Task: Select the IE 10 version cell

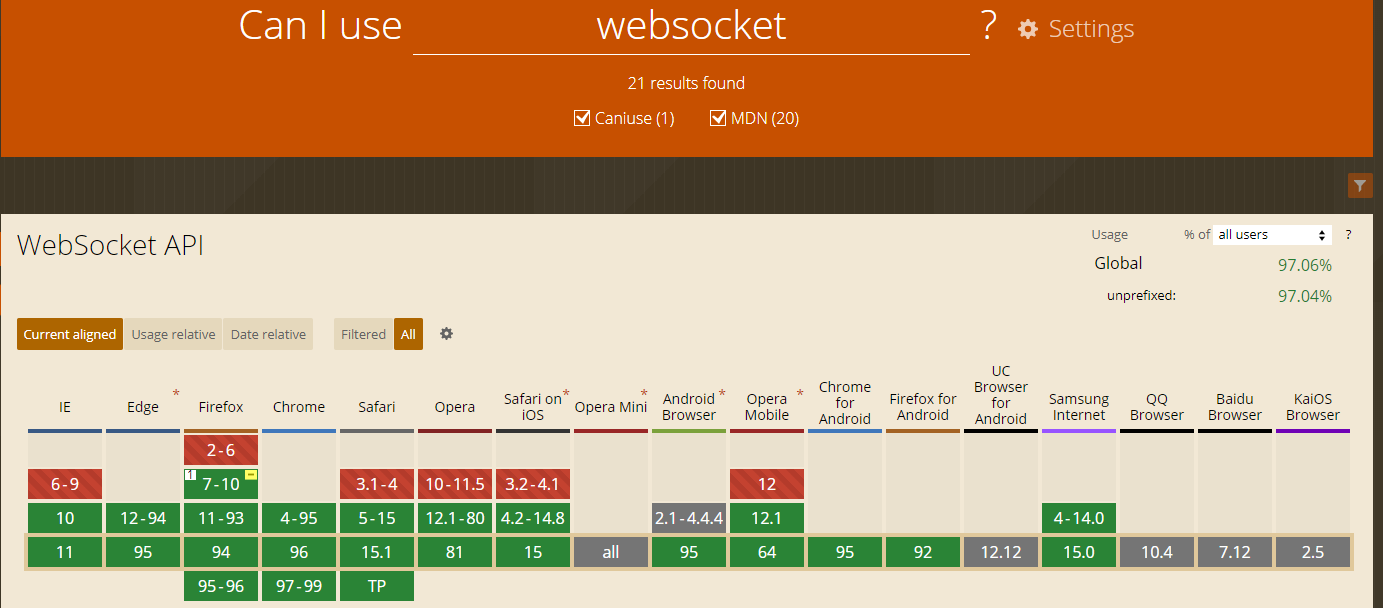Action: pyautogui.click(x=65, y=518)
